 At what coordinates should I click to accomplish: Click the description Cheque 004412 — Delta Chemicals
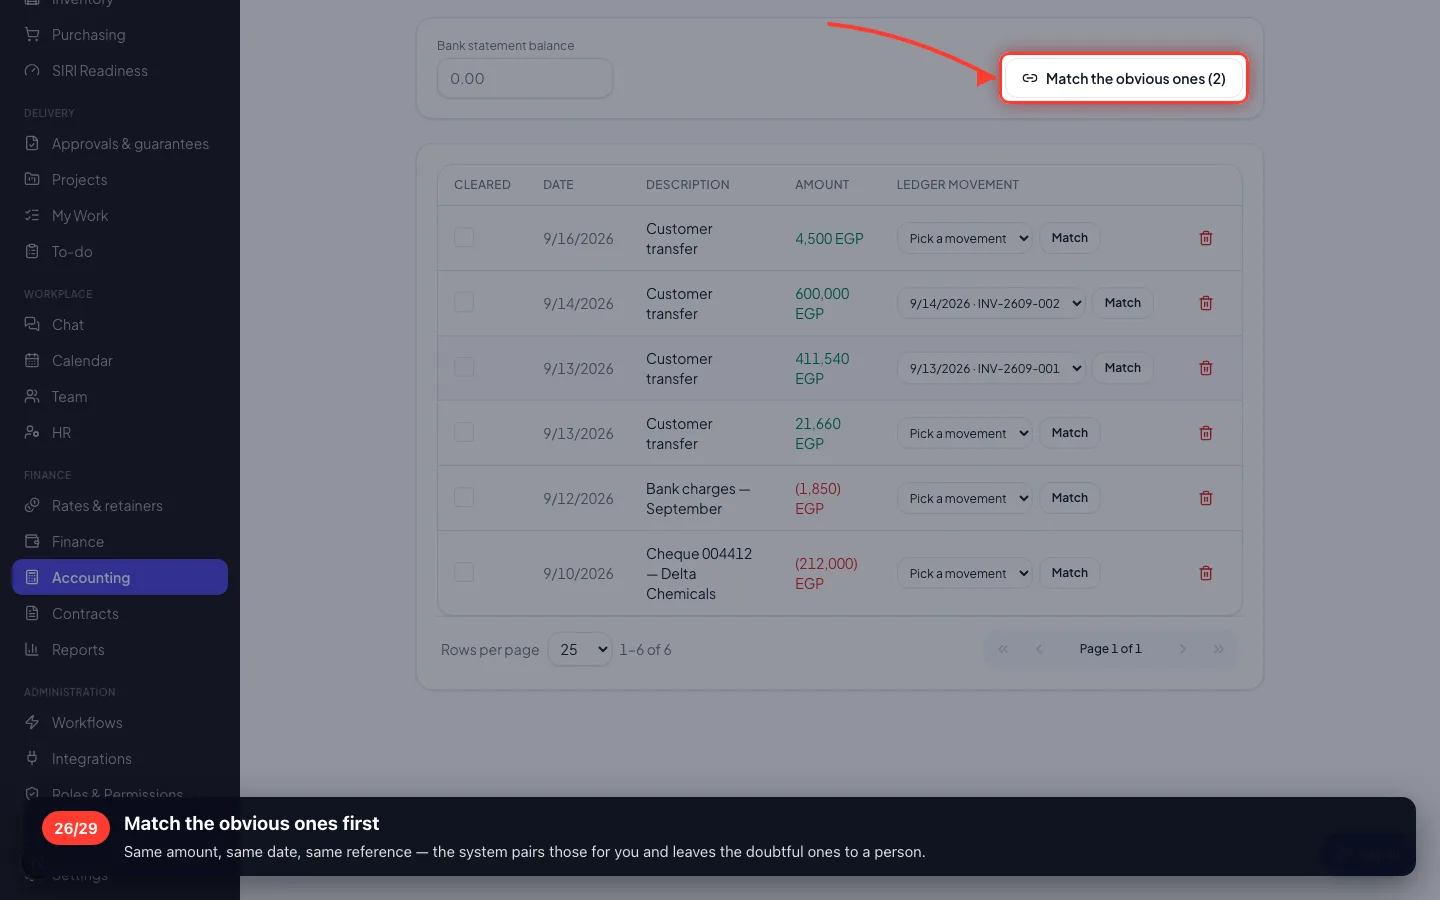click(699, 574)
